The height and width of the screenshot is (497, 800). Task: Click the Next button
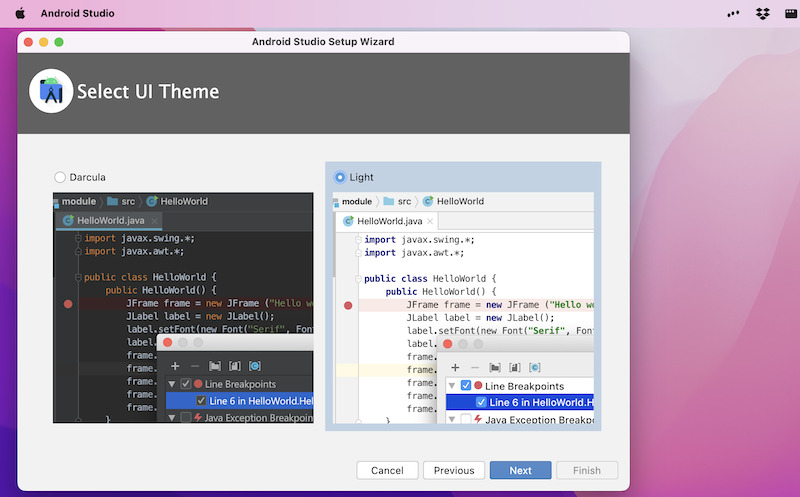tap(520, 470)
